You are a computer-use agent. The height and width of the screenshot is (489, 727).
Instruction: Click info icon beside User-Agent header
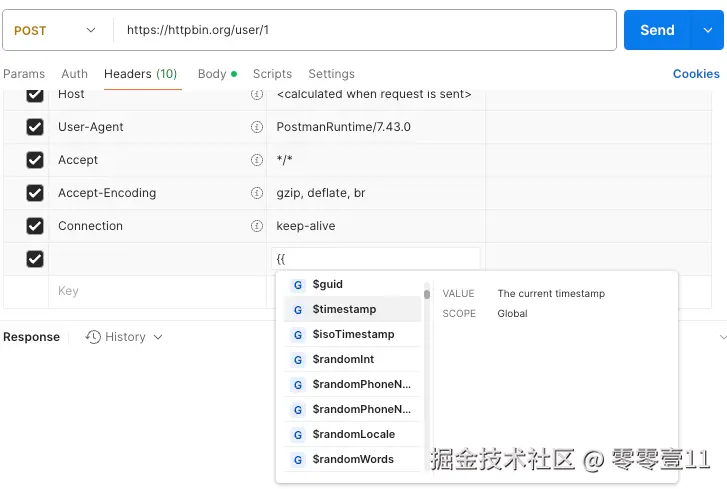(x=257, y=127)
